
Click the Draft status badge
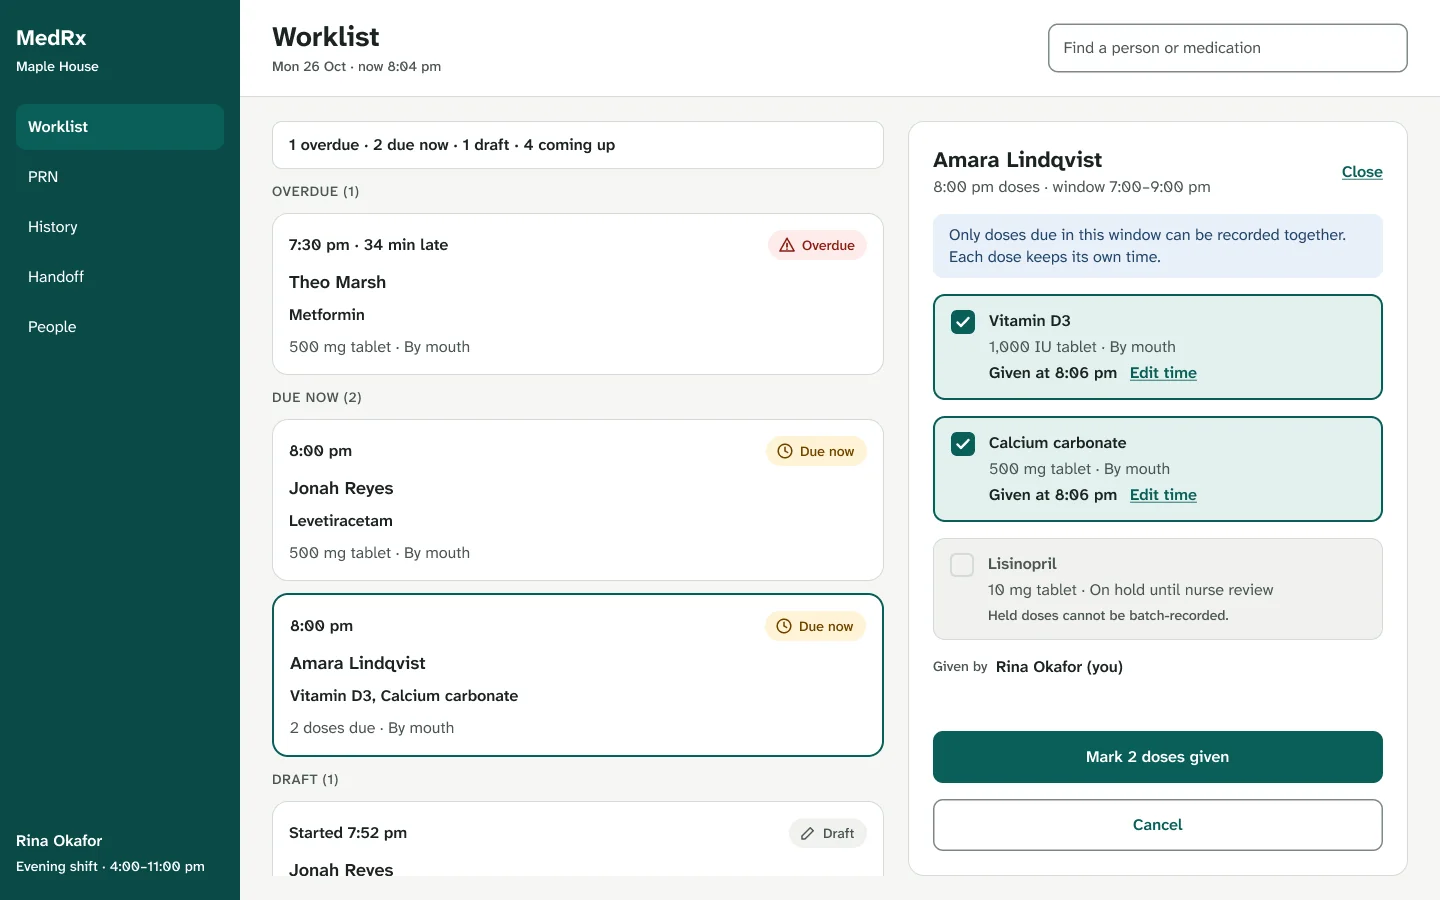click(x=828, y=833)
